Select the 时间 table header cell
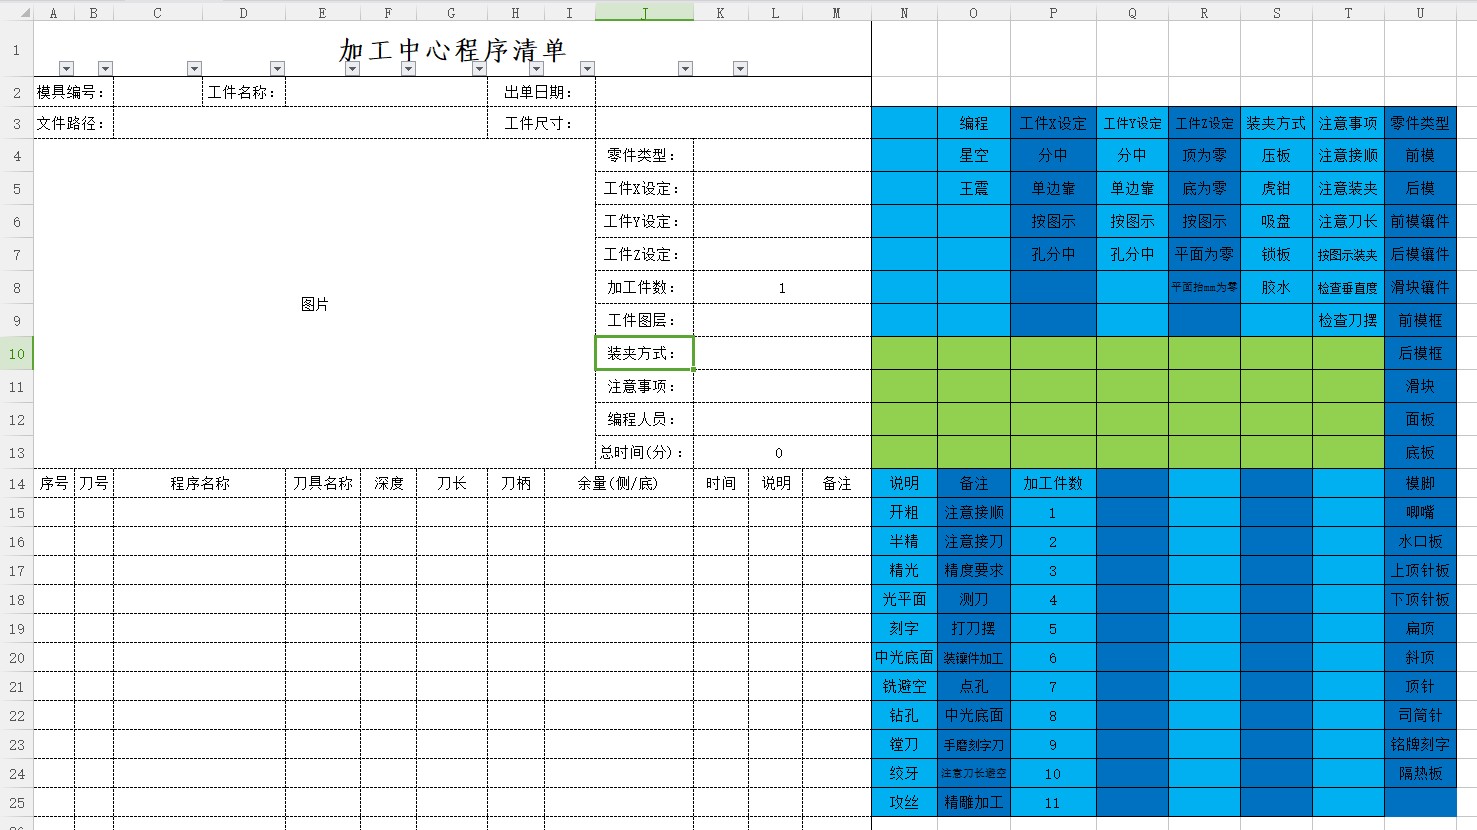Screen dimensions: 1477x830 point(721,483)
